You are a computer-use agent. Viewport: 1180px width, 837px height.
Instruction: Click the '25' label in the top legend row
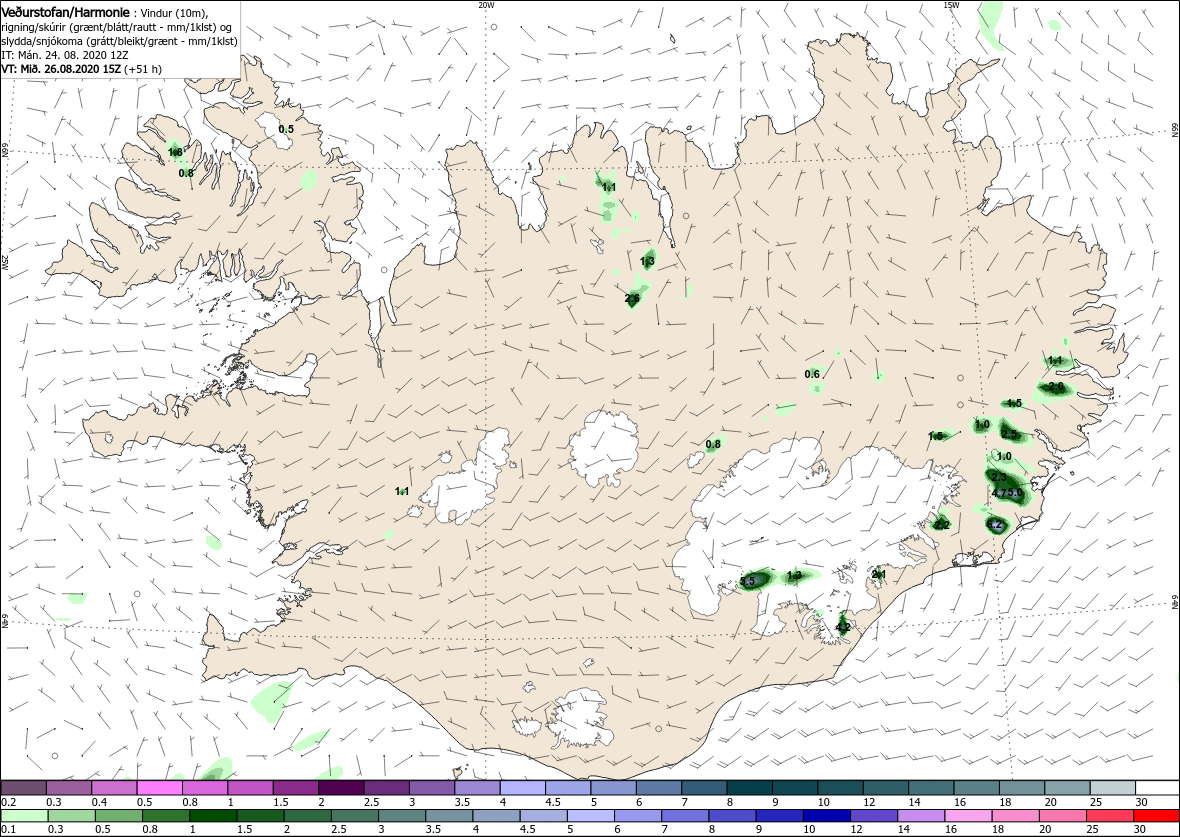(x=1096, y=802)
